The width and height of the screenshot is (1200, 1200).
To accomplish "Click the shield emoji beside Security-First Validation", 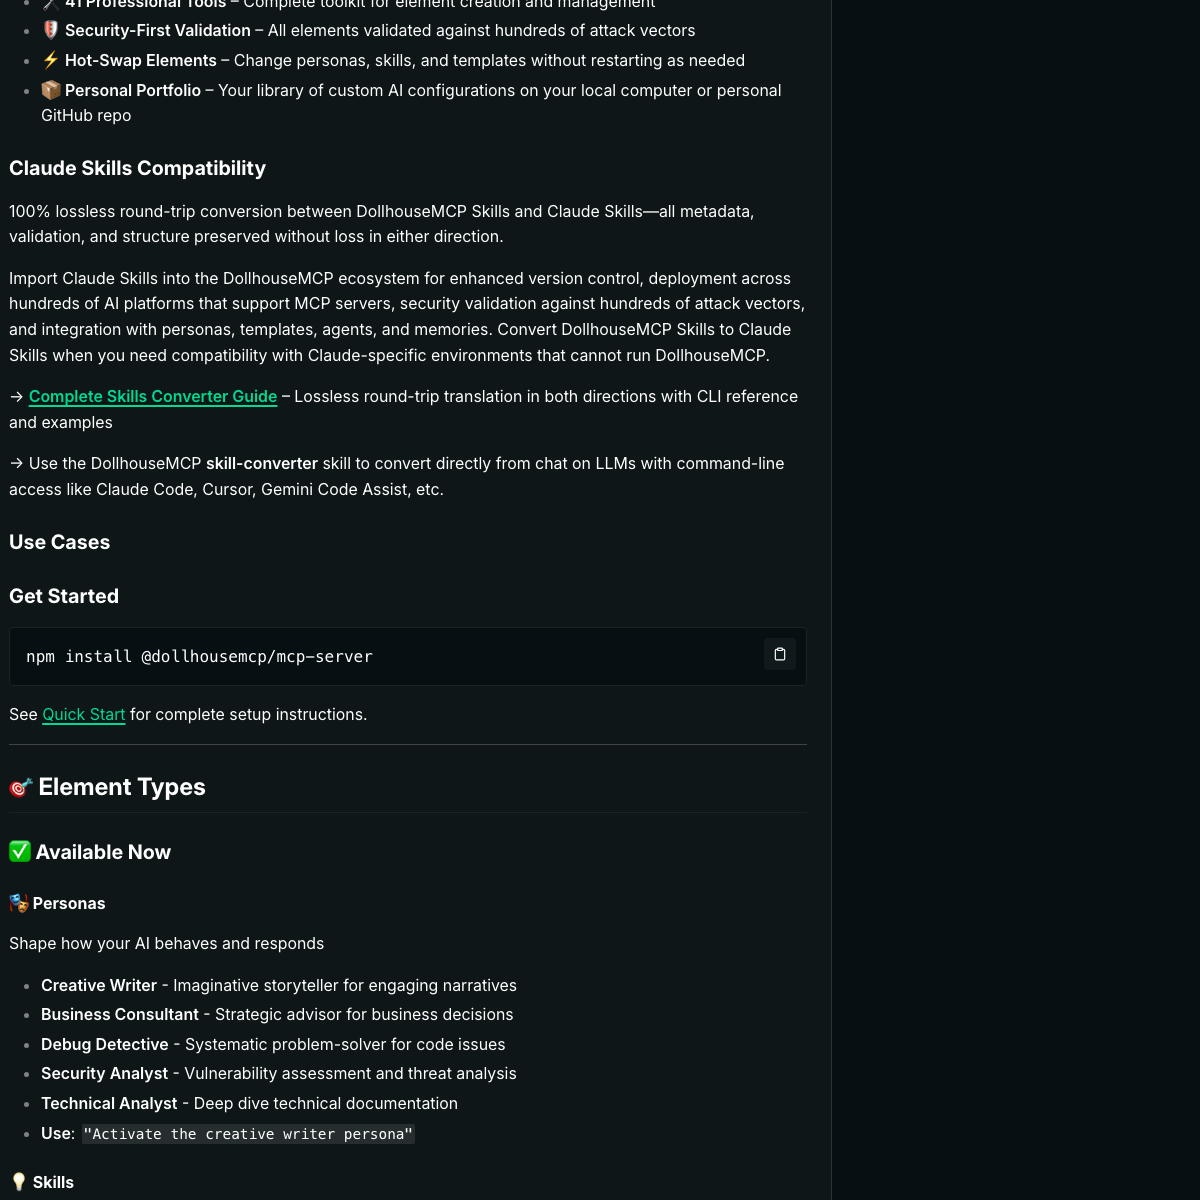I will point(51,31).
